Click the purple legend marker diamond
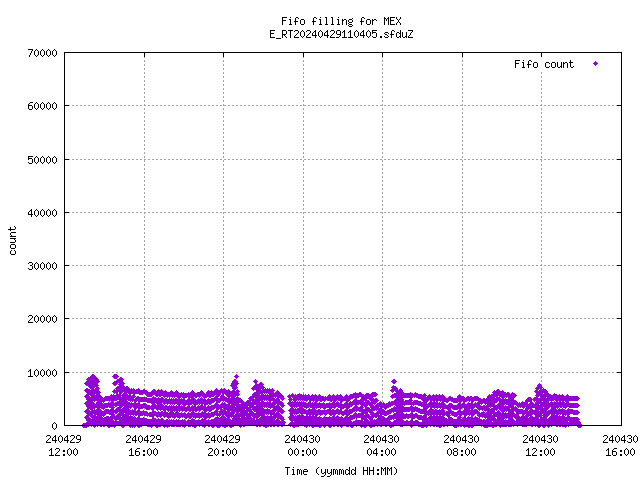Image resolution: width=640 pixels, height=480 pixels. [596, 64]
